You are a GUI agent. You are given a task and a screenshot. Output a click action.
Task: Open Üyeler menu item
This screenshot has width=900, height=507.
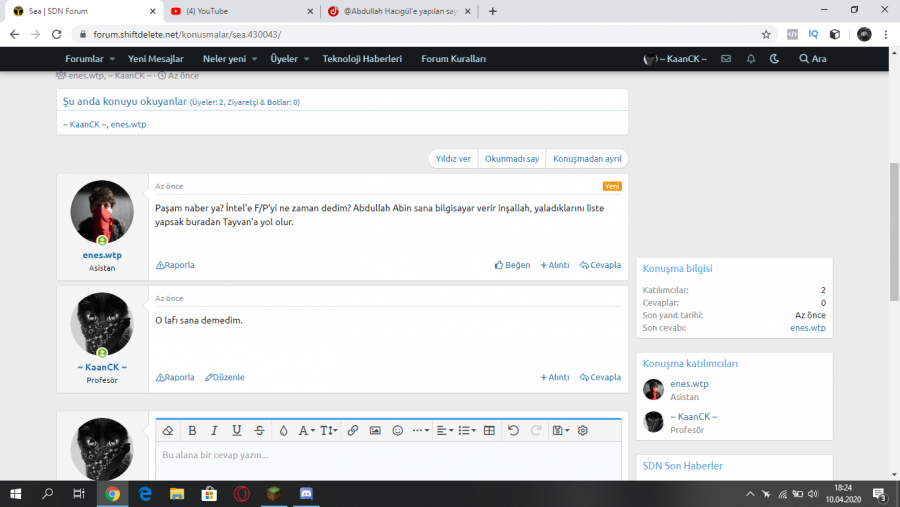[284, 59]
